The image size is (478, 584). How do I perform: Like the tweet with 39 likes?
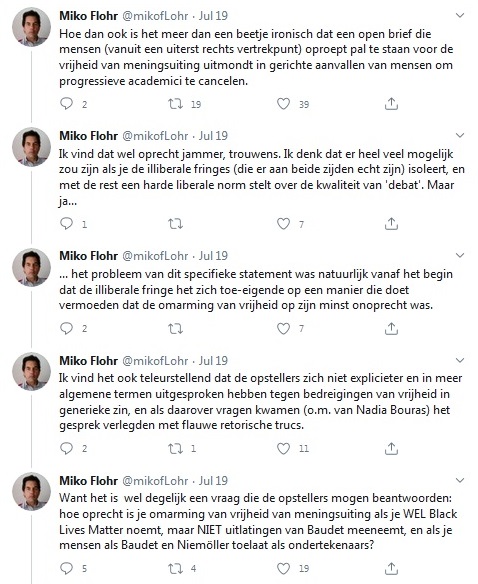pyautogui.click(x=284, y=104)
